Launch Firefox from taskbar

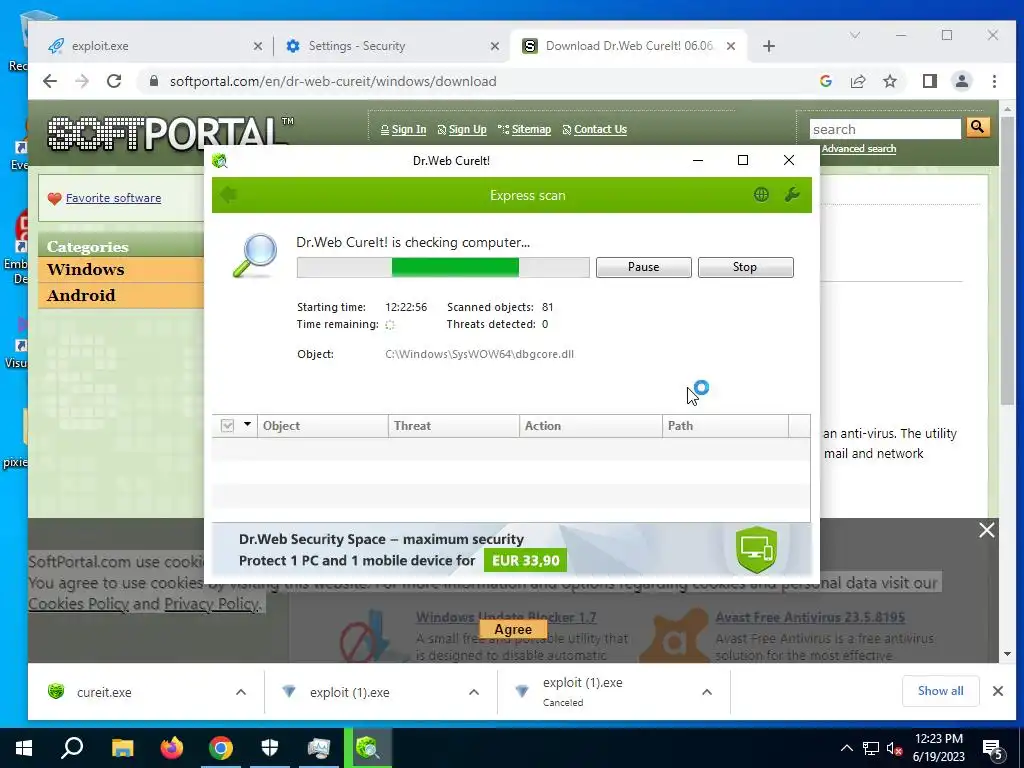click(x=172, y=748)
